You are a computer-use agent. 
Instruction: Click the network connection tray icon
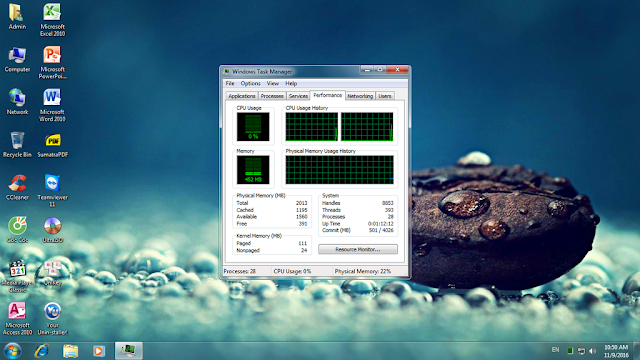(x=582, y=351)
